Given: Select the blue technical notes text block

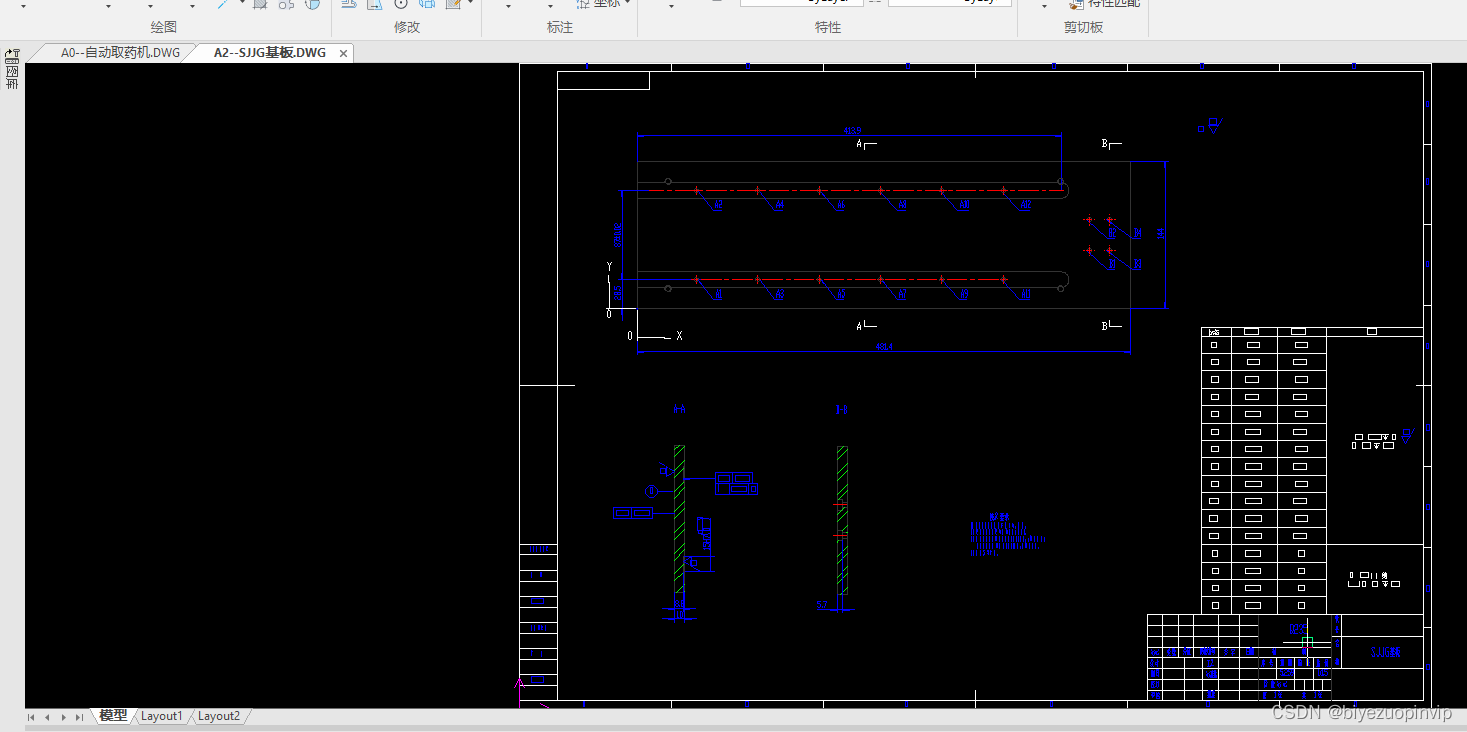Looking at the screenshot, I should click(1007, 536).
